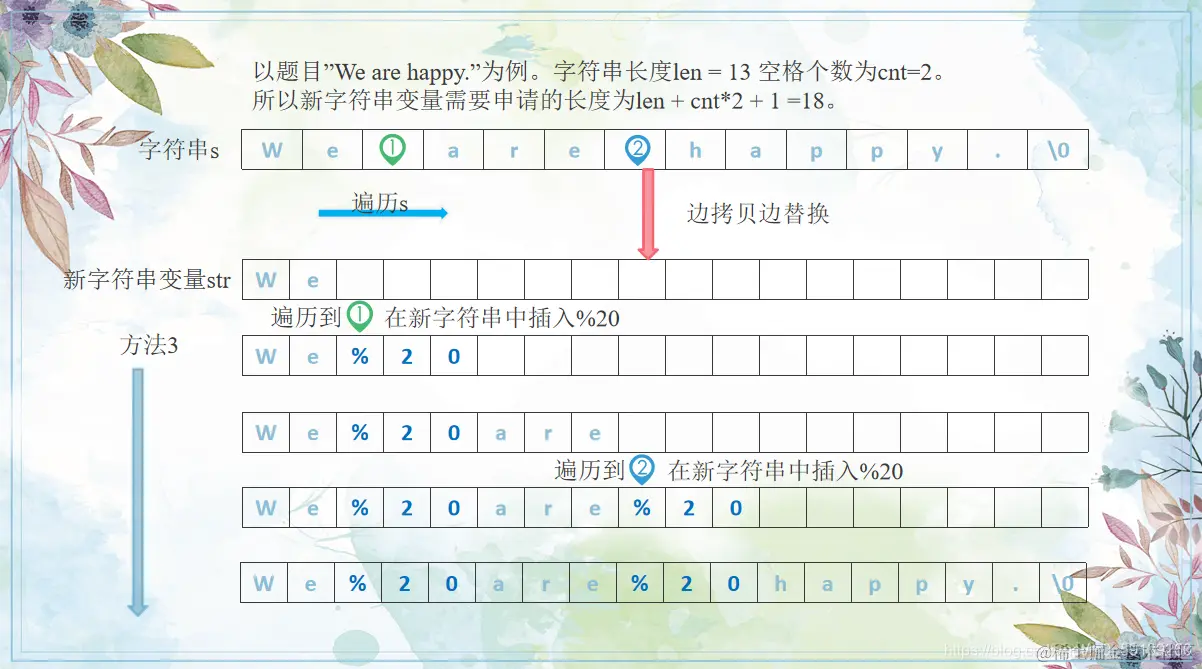
Task: Click the blue 遍历s arrow
Action: click(x=383, y=212)
